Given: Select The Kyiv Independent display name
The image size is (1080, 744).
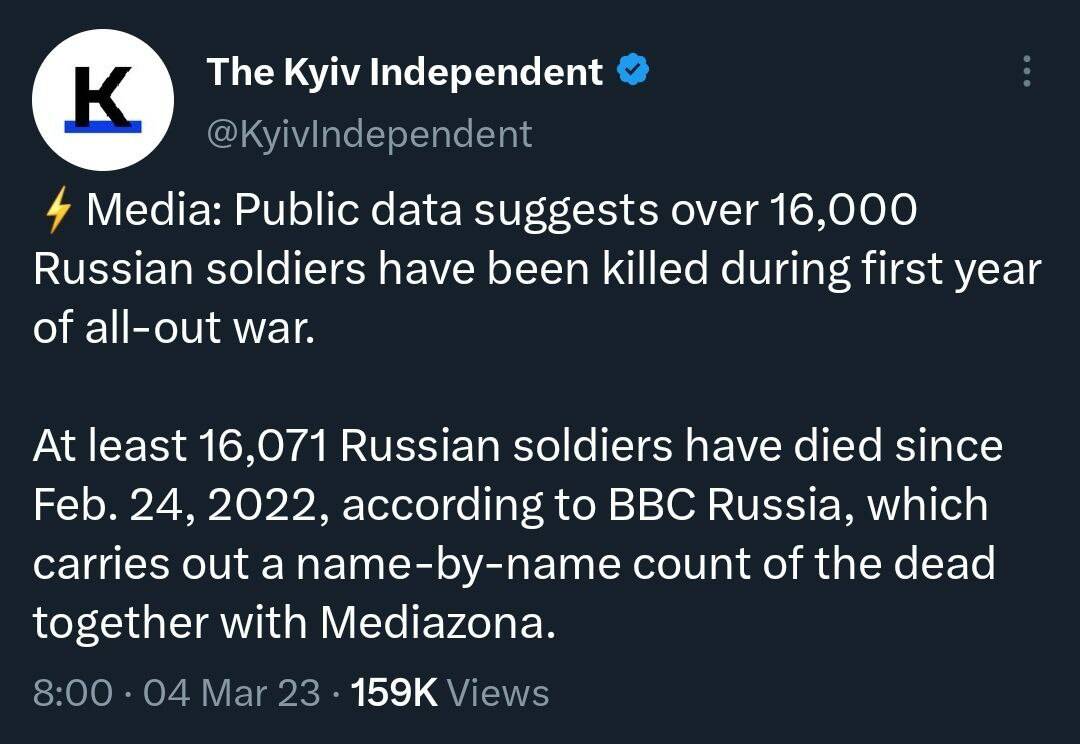Looking at the screenshot, I should click(405, 72).
